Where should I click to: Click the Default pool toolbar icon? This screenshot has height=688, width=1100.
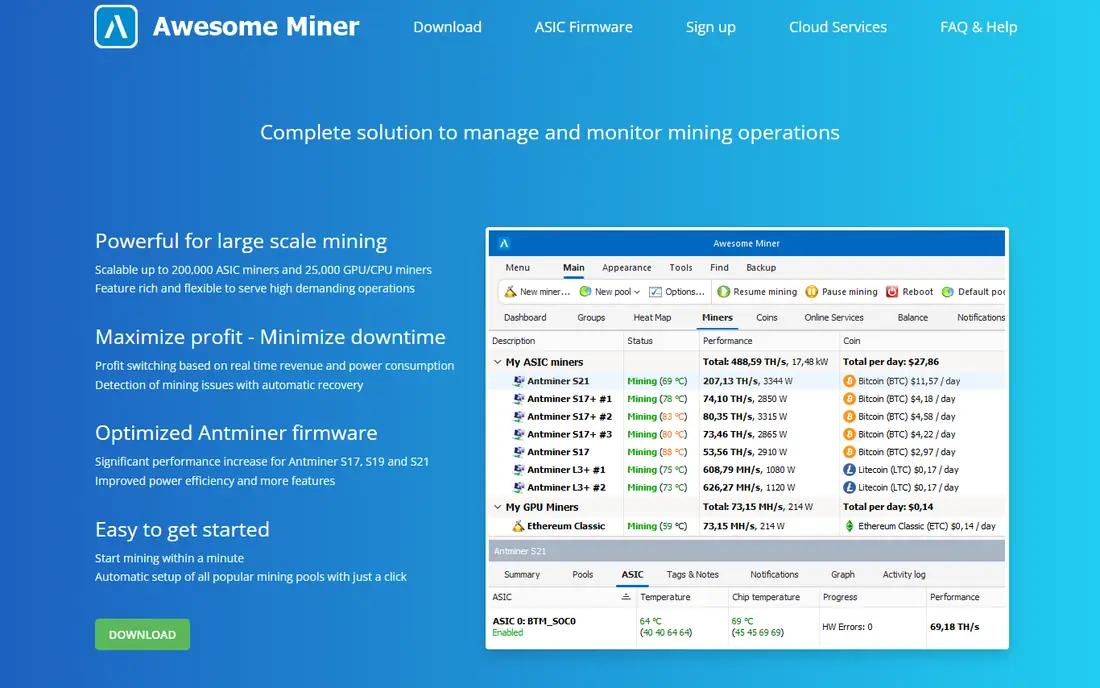947,292
